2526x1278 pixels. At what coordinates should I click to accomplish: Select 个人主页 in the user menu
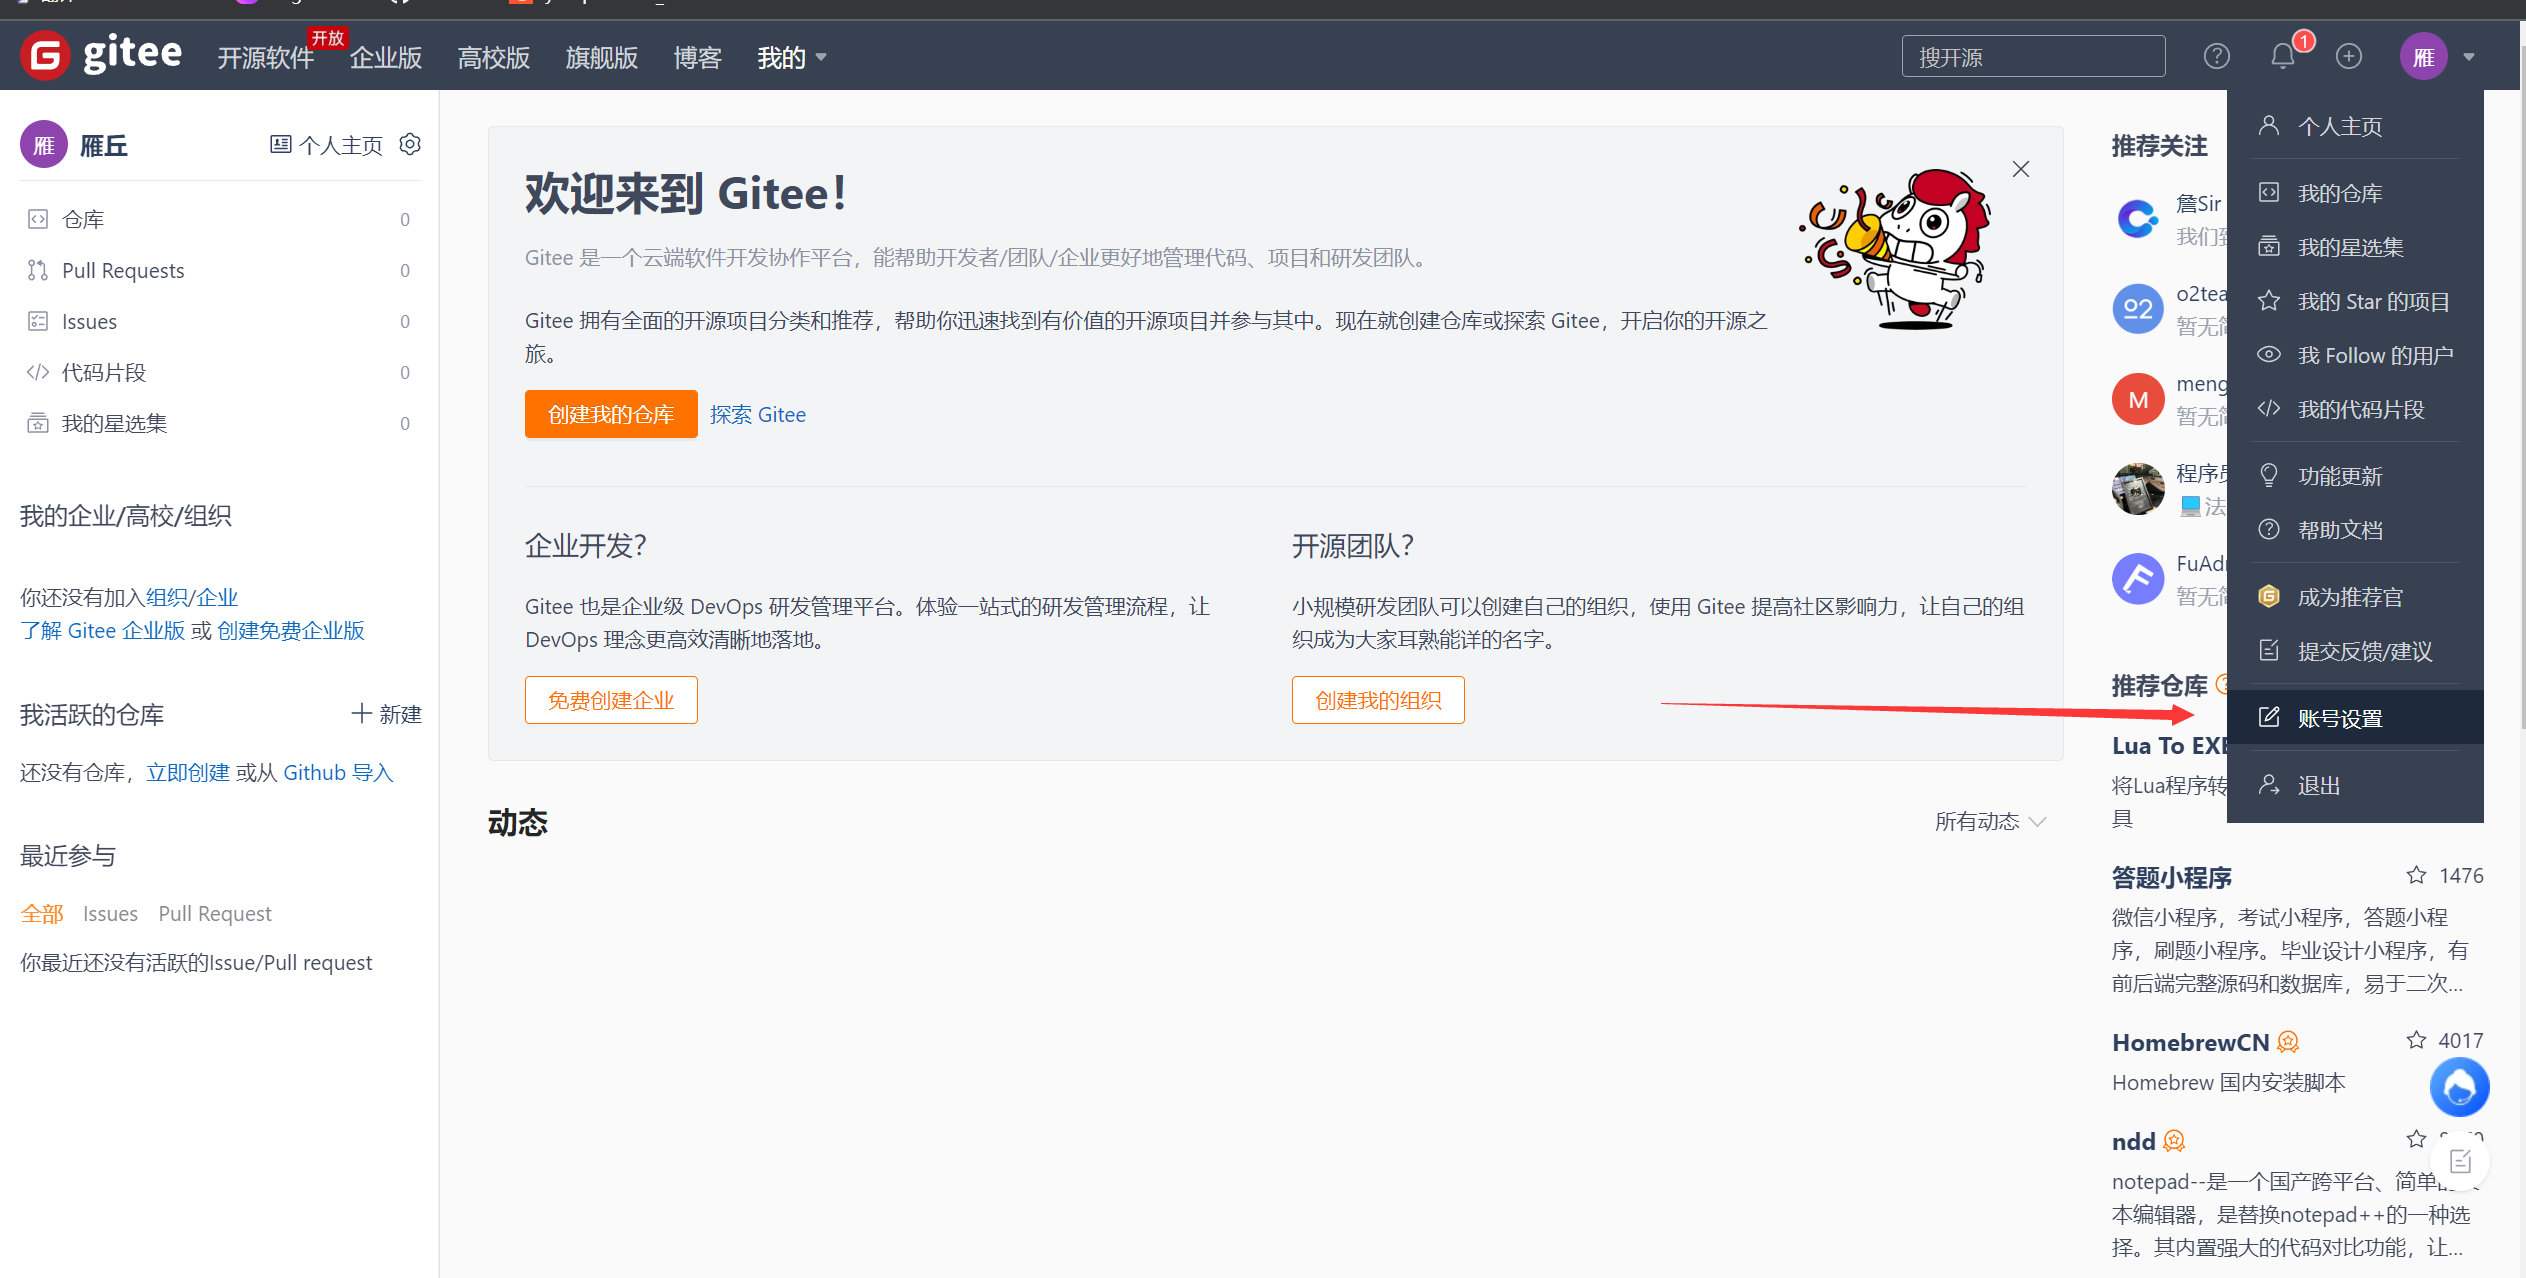(x=2355, y=126)
